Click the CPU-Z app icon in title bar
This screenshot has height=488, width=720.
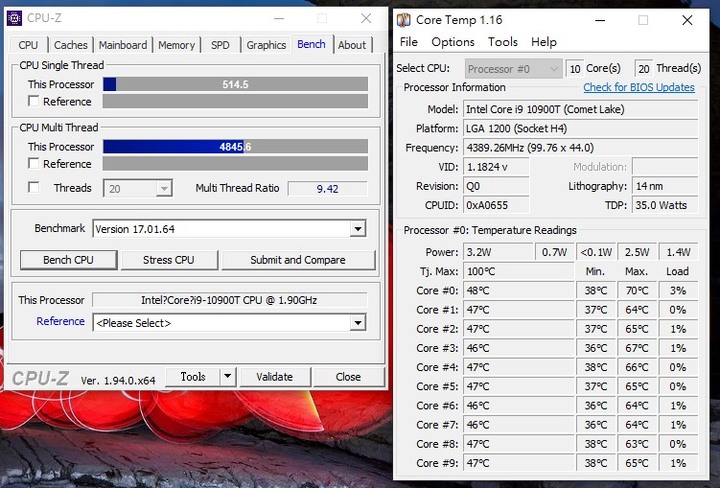14,18
